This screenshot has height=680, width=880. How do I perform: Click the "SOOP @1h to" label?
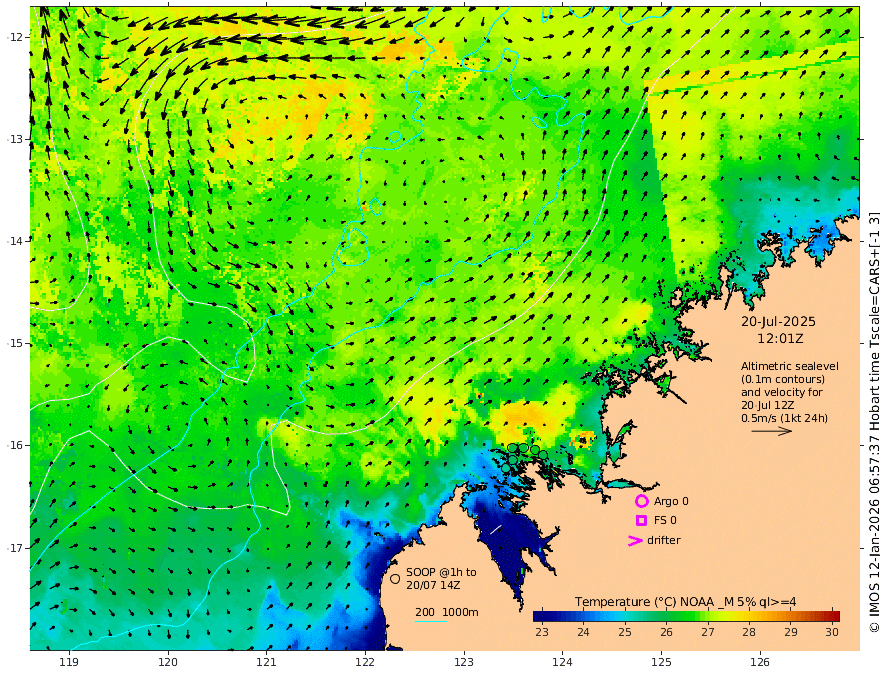[x=441, y=572]
